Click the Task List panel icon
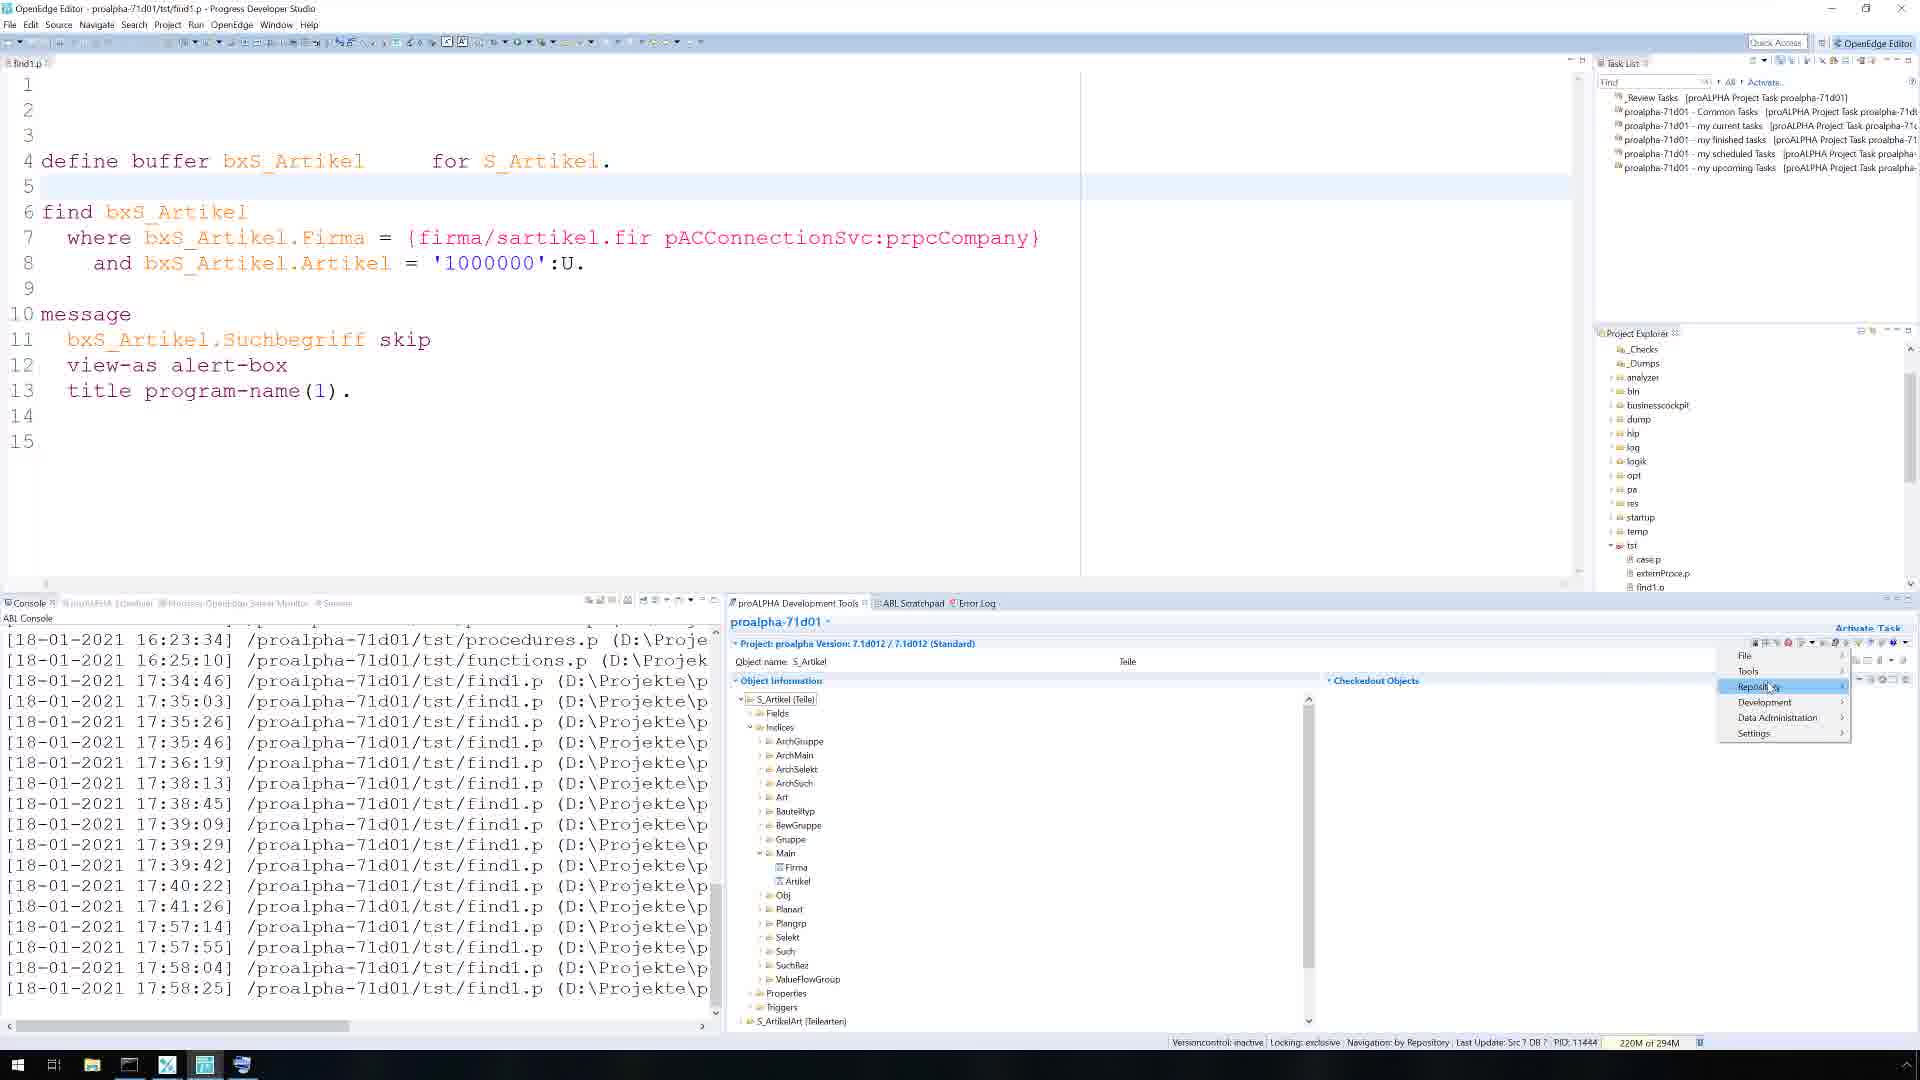 click(x=1601, y=63)
